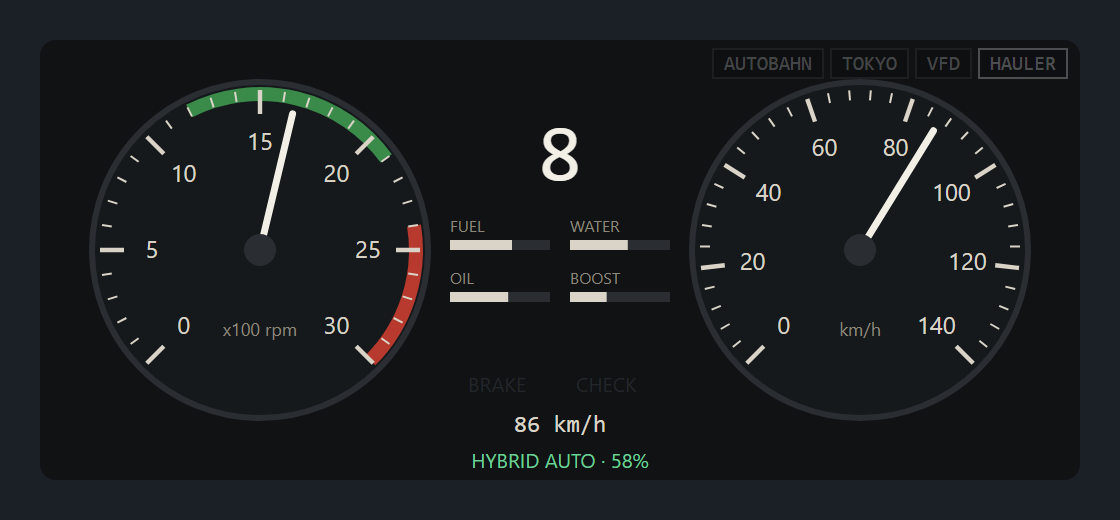Click the 60 mark on the speedometer
Viewport: 1120px width, 520px height.
click(824, 148)
